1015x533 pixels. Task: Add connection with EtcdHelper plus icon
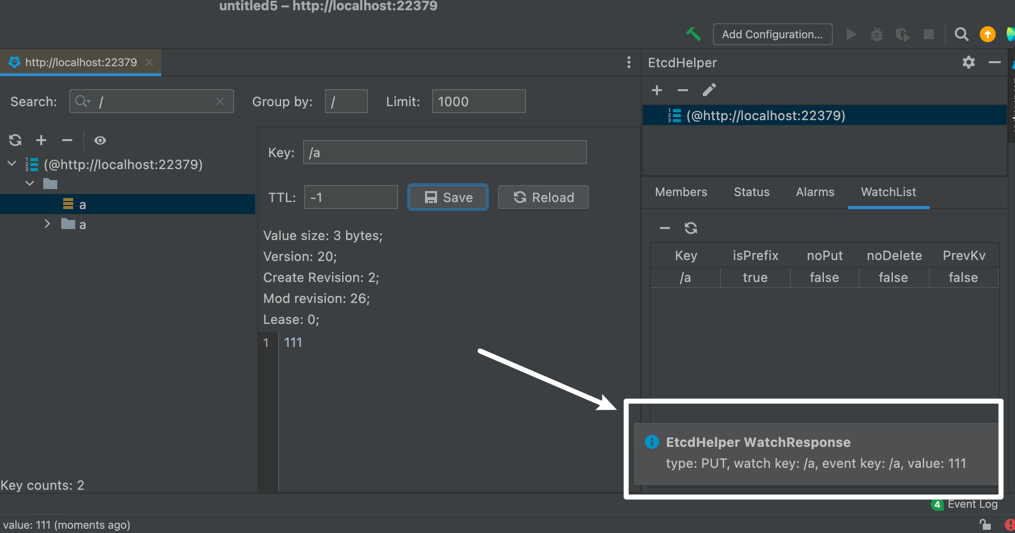657,90
